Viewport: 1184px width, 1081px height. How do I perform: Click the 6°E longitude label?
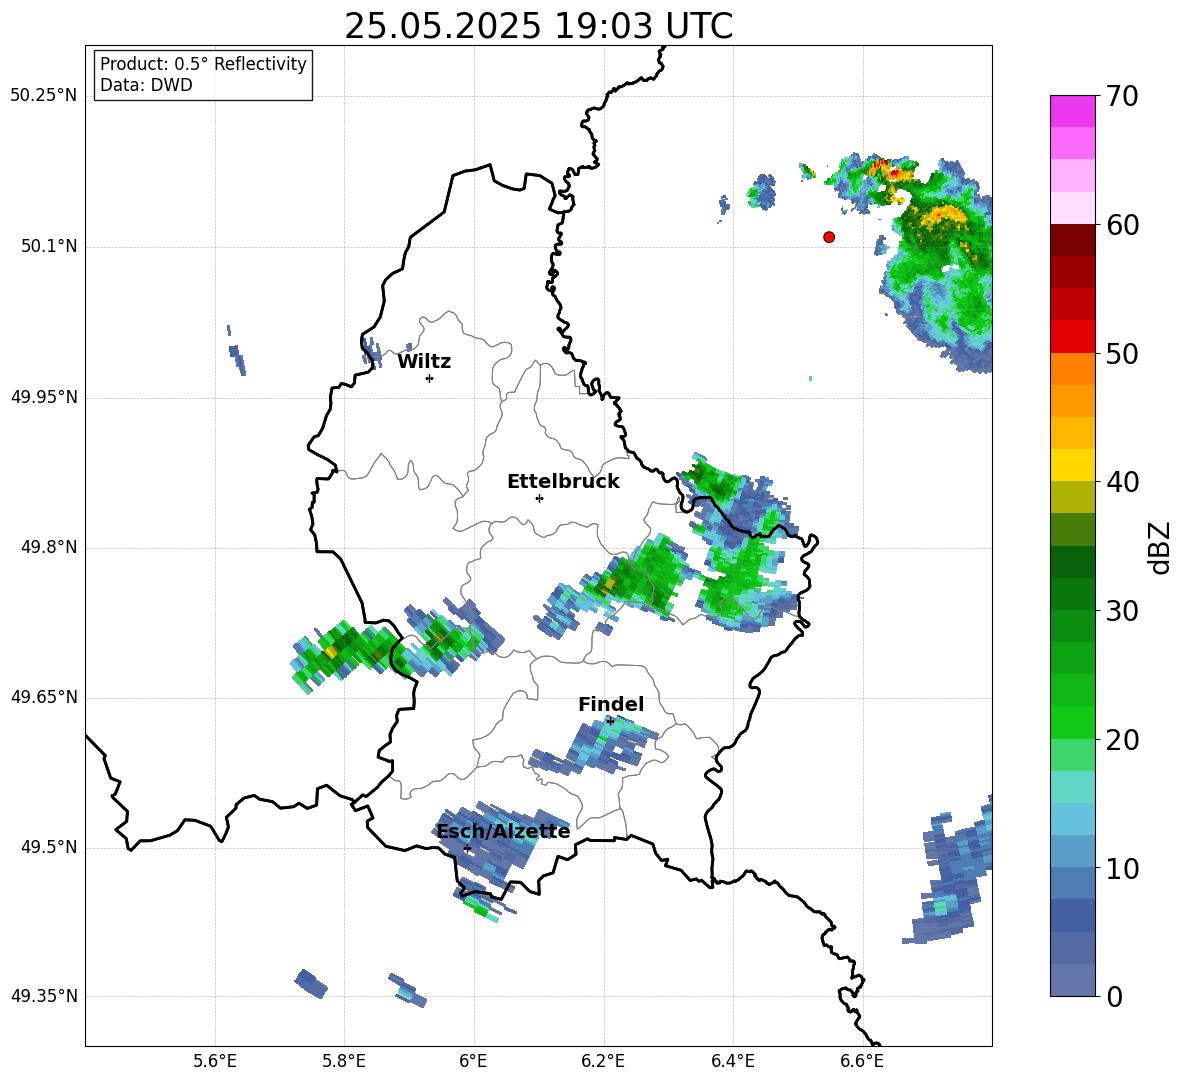tap(473, 1061)
